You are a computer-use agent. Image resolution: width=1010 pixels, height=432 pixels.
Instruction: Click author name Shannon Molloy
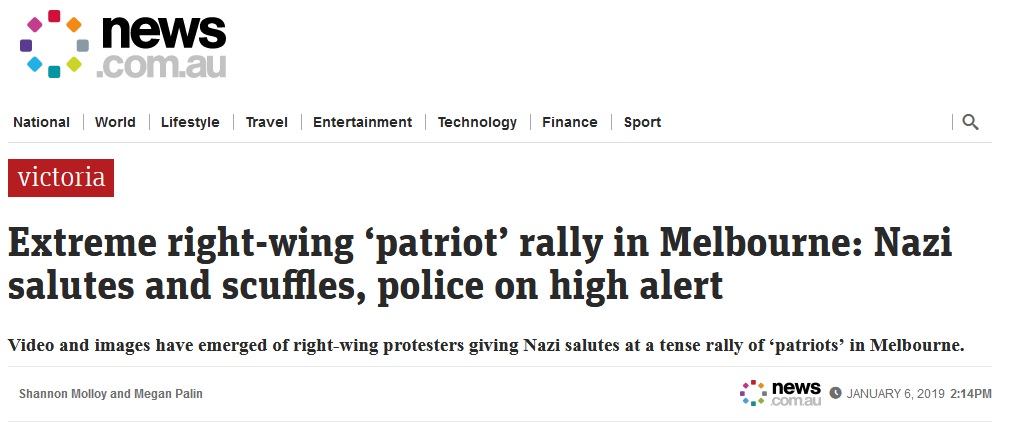point(64,393)
